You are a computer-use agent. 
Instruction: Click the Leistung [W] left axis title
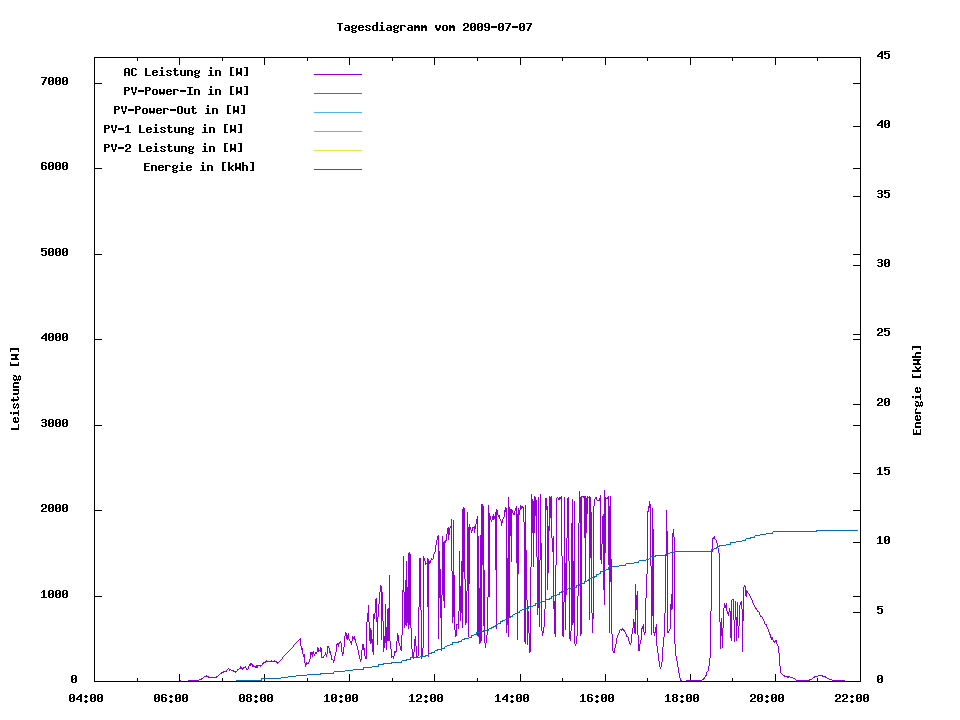click(x=15, y=389)
